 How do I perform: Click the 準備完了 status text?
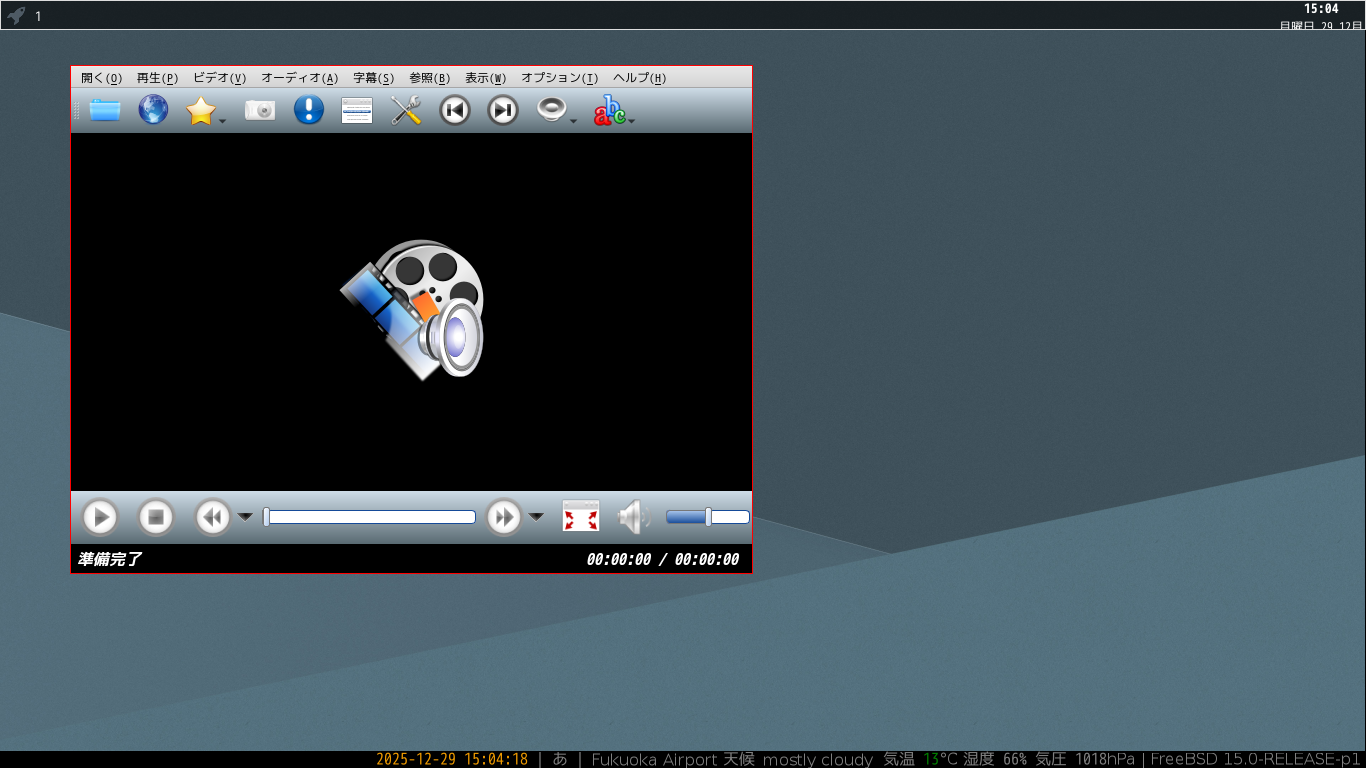point(110,559)
